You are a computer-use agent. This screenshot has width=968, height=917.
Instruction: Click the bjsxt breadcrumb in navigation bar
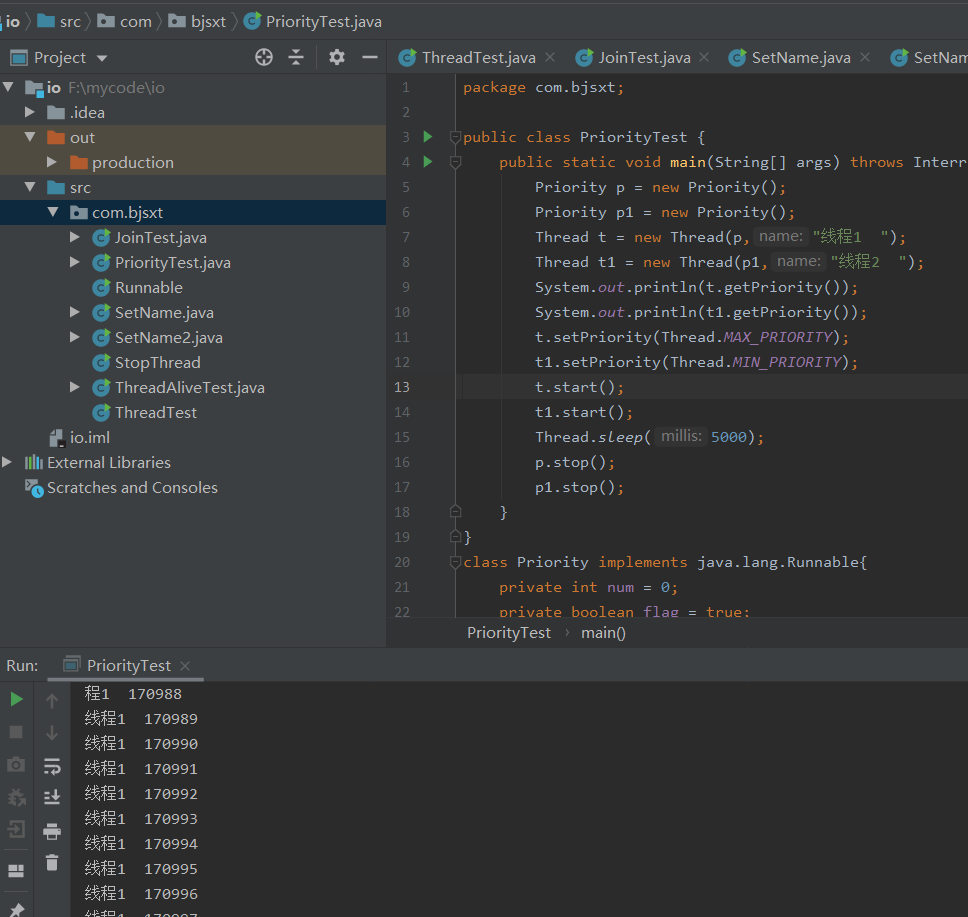198,22
